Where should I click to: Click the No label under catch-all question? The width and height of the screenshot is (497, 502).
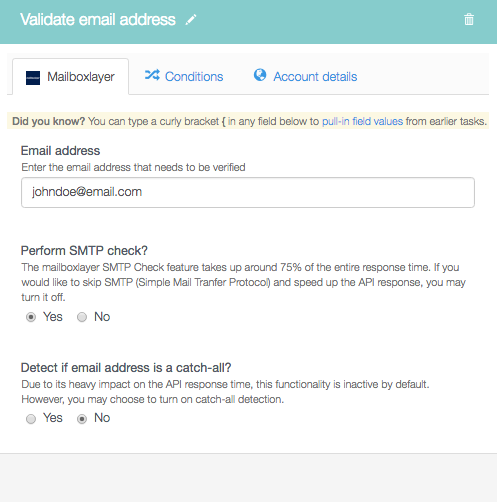pos(102,418)
